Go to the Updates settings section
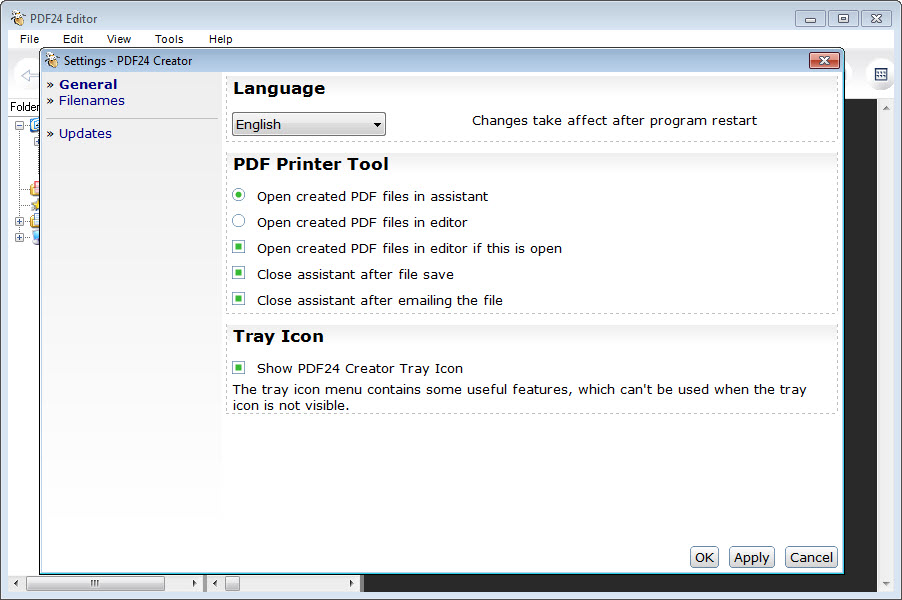Screen dimensions: 902x600 85,134
